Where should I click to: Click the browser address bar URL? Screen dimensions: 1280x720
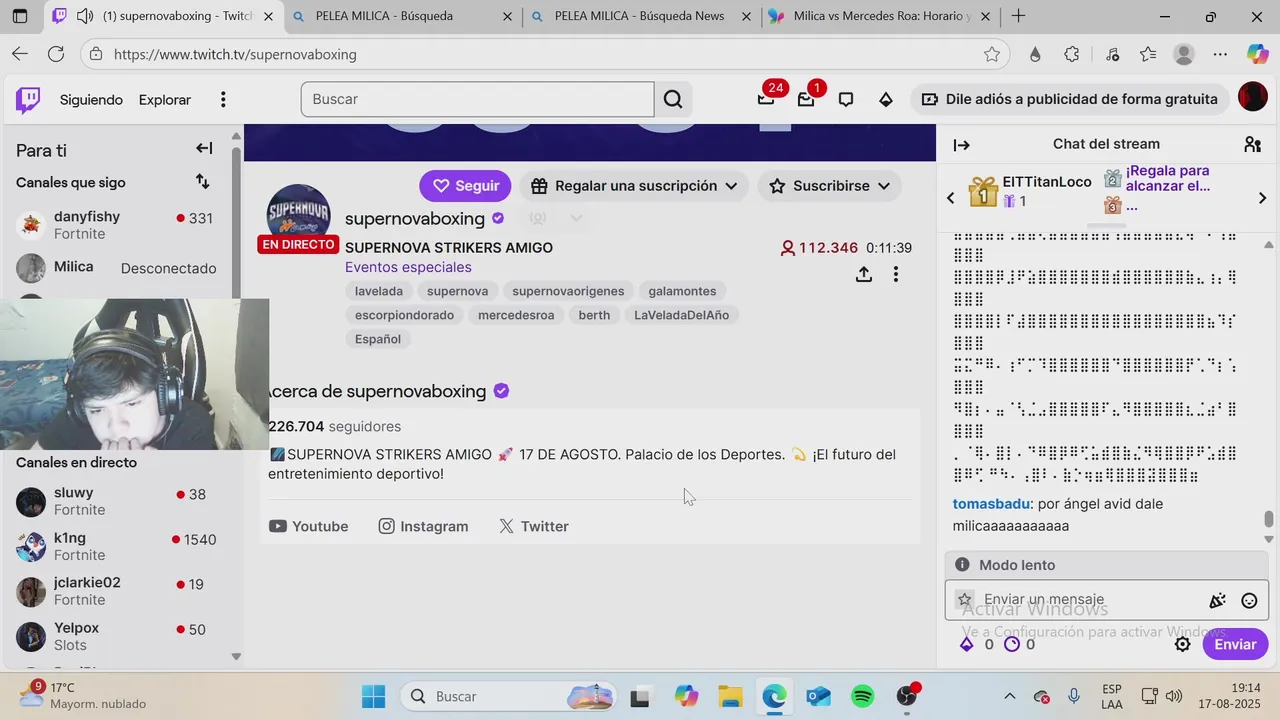pyautogui.click(x=235, y=54)
